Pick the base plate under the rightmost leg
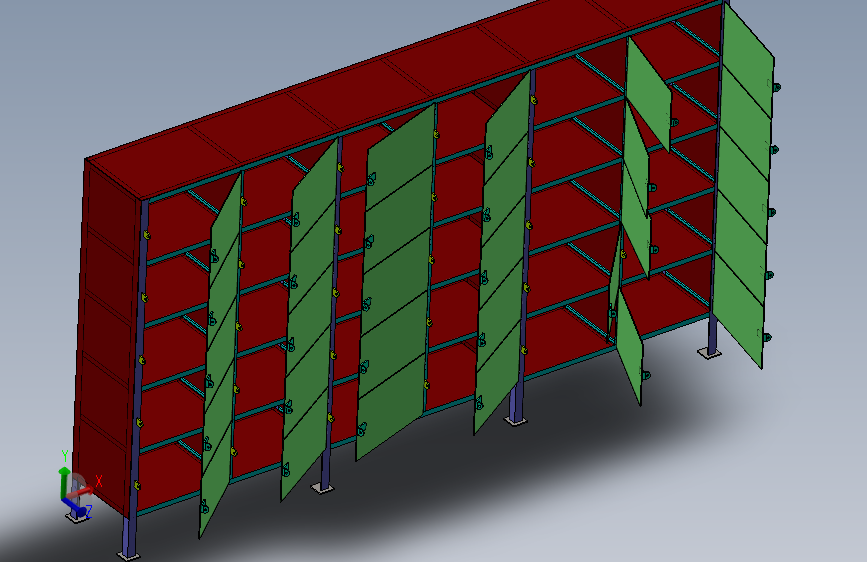 [710, 352]
